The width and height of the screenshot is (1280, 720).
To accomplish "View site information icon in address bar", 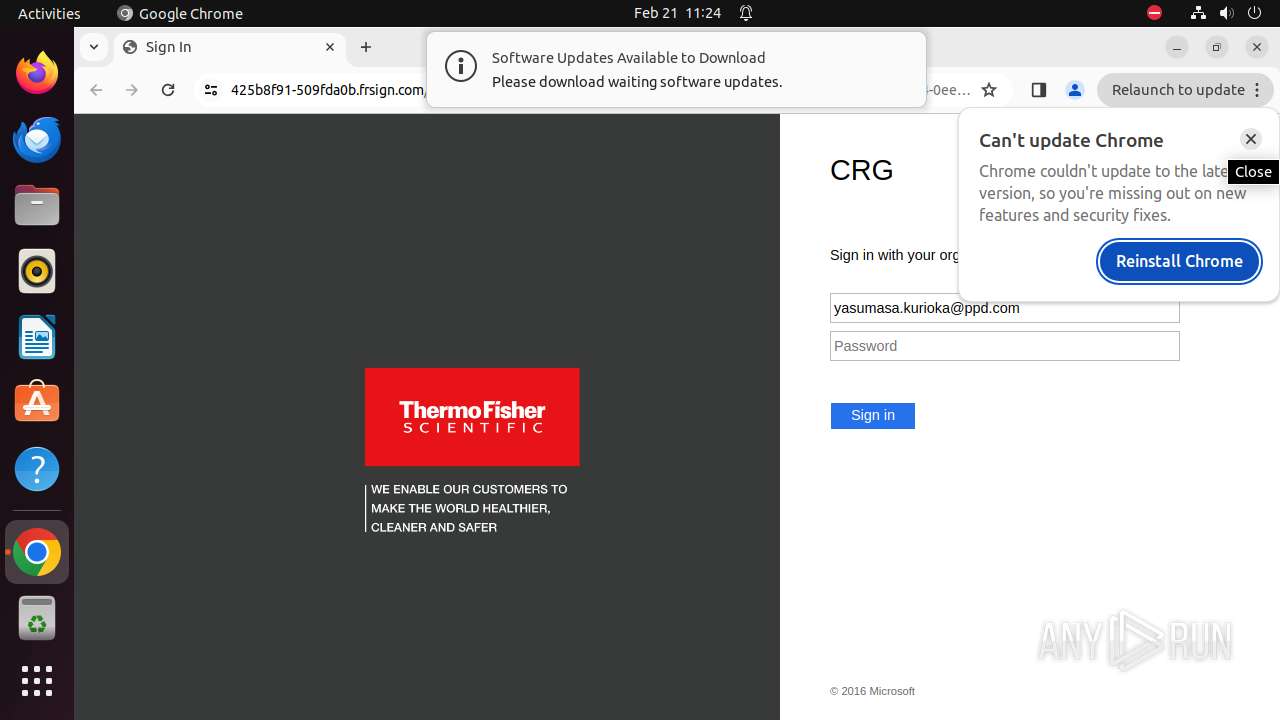I will click(x=210, y=90).
